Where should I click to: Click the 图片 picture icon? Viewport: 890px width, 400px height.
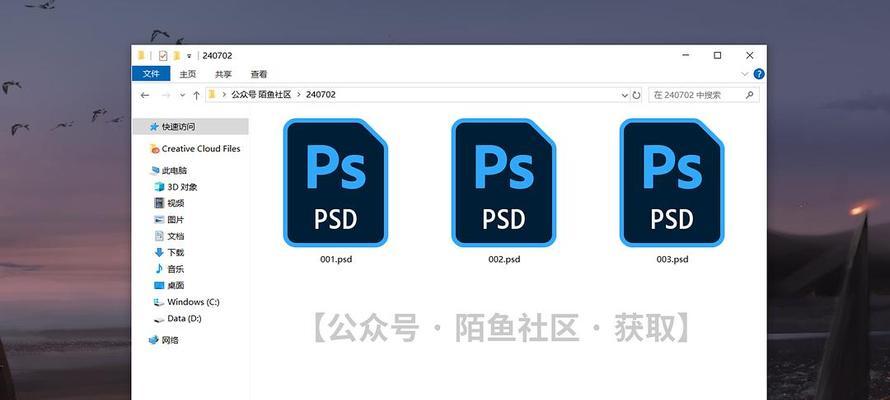click(159, 220)
